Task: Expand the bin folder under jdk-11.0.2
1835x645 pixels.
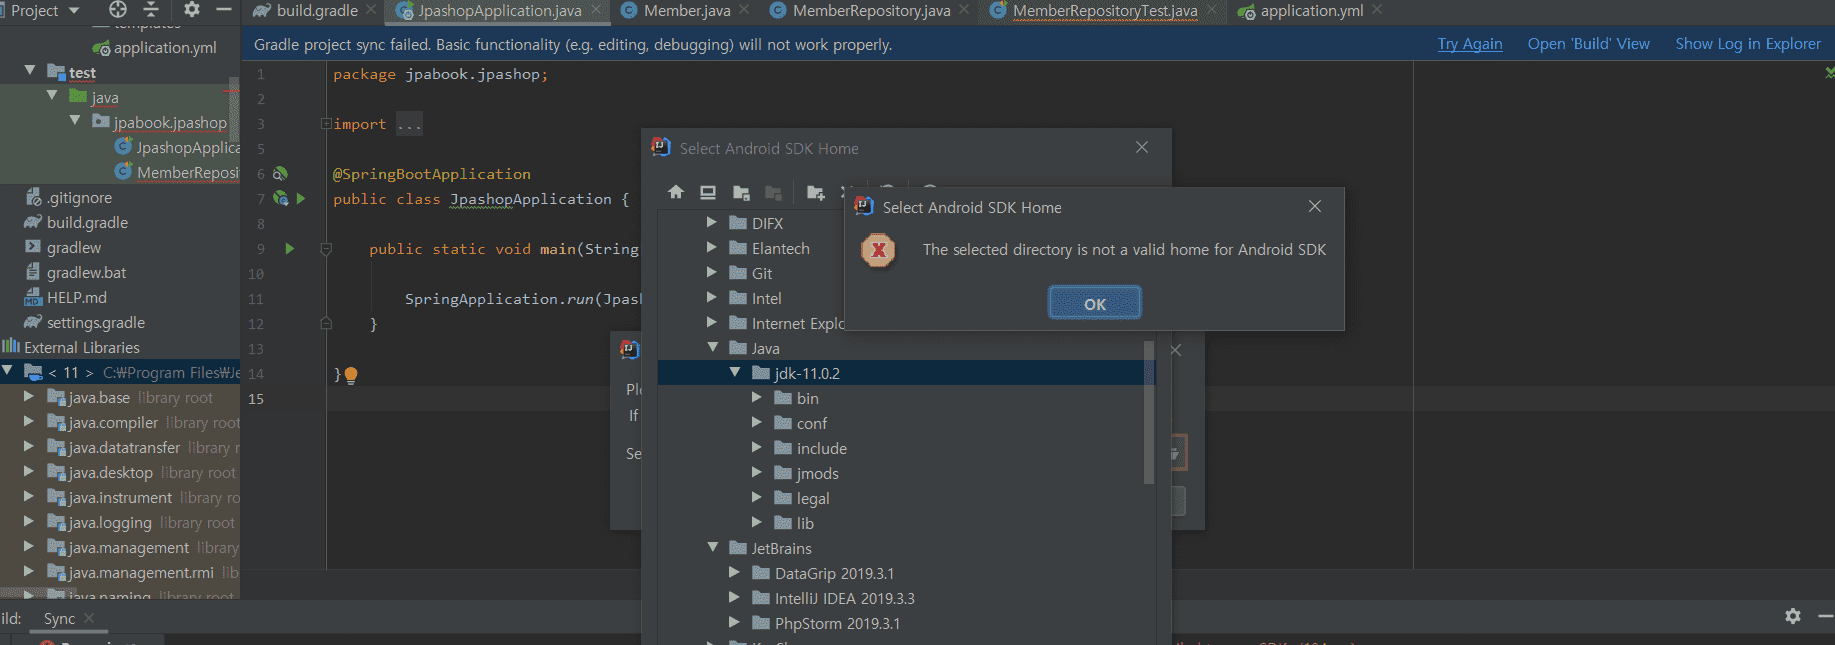Action: 756,397
